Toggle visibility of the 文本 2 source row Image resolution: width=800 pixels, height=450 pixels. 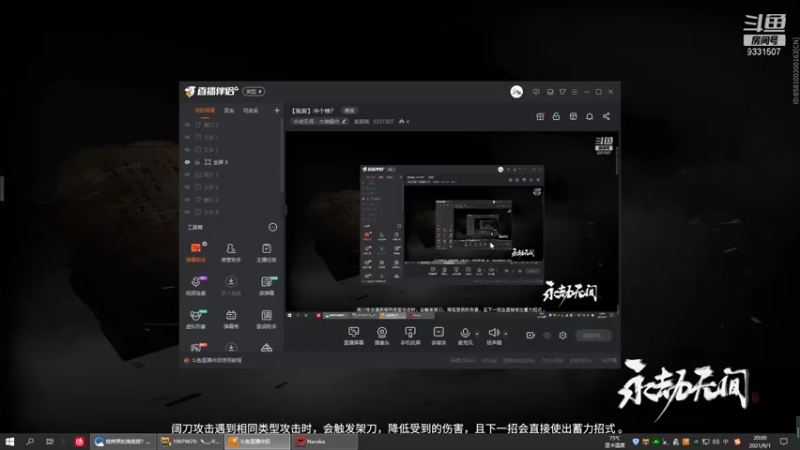click(187, 137)
